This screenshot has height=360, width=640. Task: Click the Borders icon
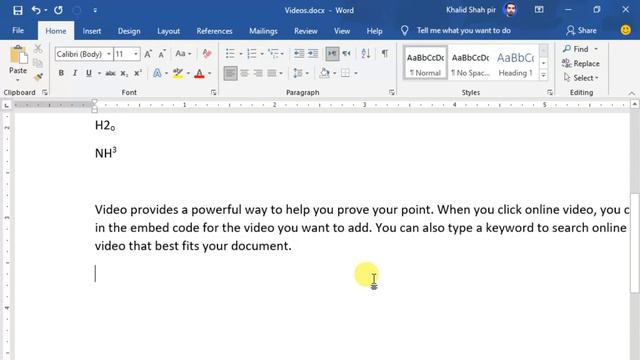(345, 73)
